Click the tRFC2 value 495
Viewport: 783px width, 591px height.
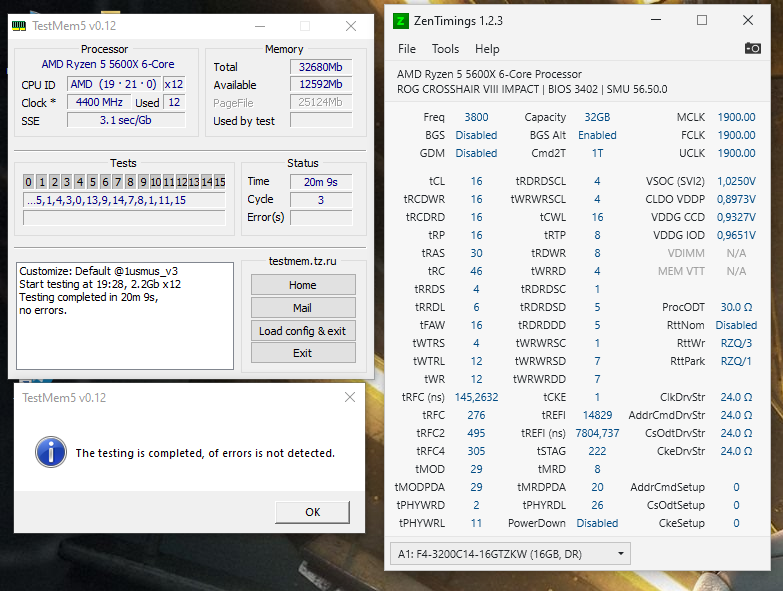point(476,433)
